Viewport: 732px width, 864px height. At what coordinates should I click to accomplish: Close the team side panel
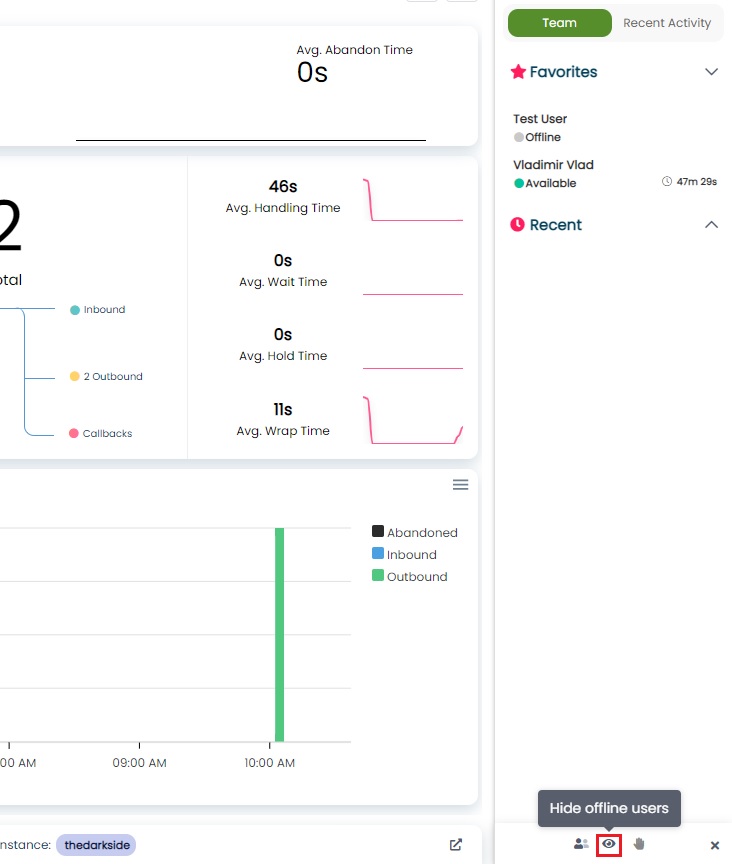click(x=714, y=845)
